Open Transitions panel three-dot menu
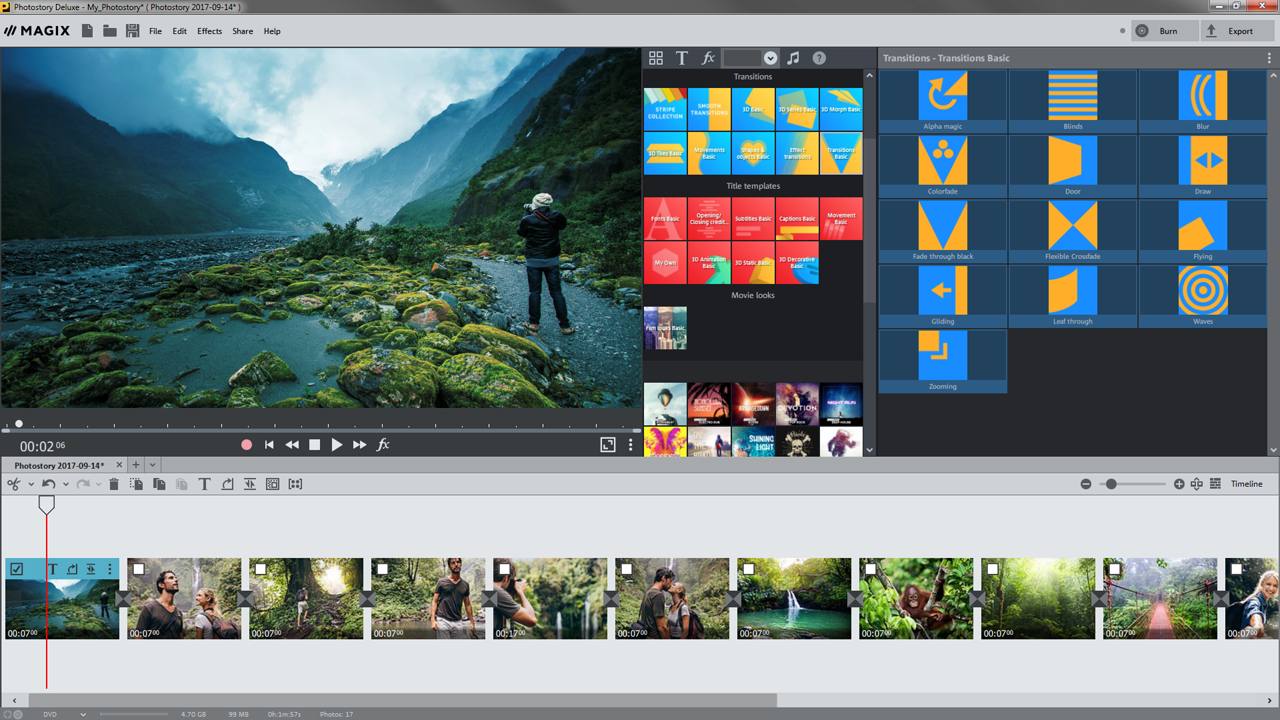The image size is (1280, 720). tap(1270, 58)
